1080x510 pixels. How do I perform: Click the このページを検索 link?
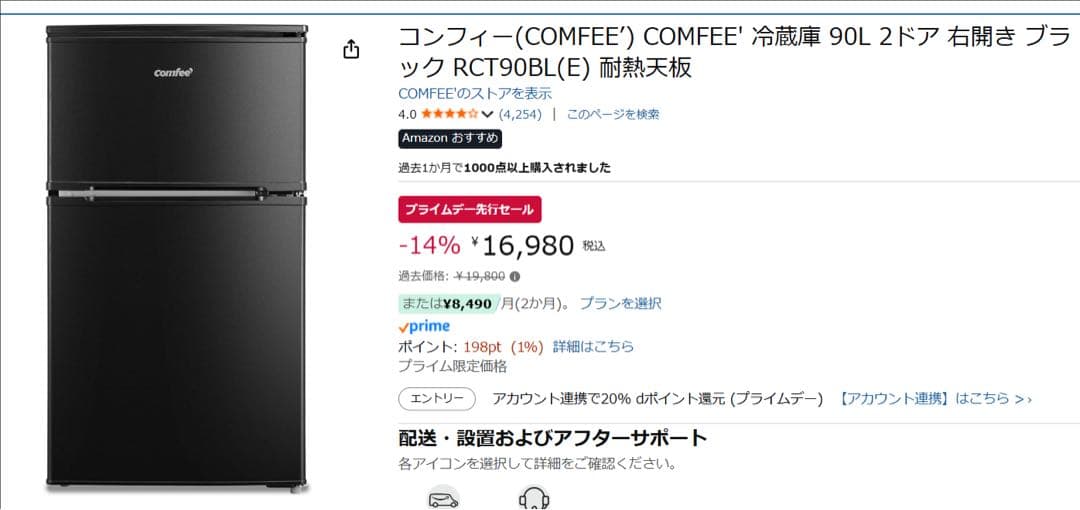point(613,114)
